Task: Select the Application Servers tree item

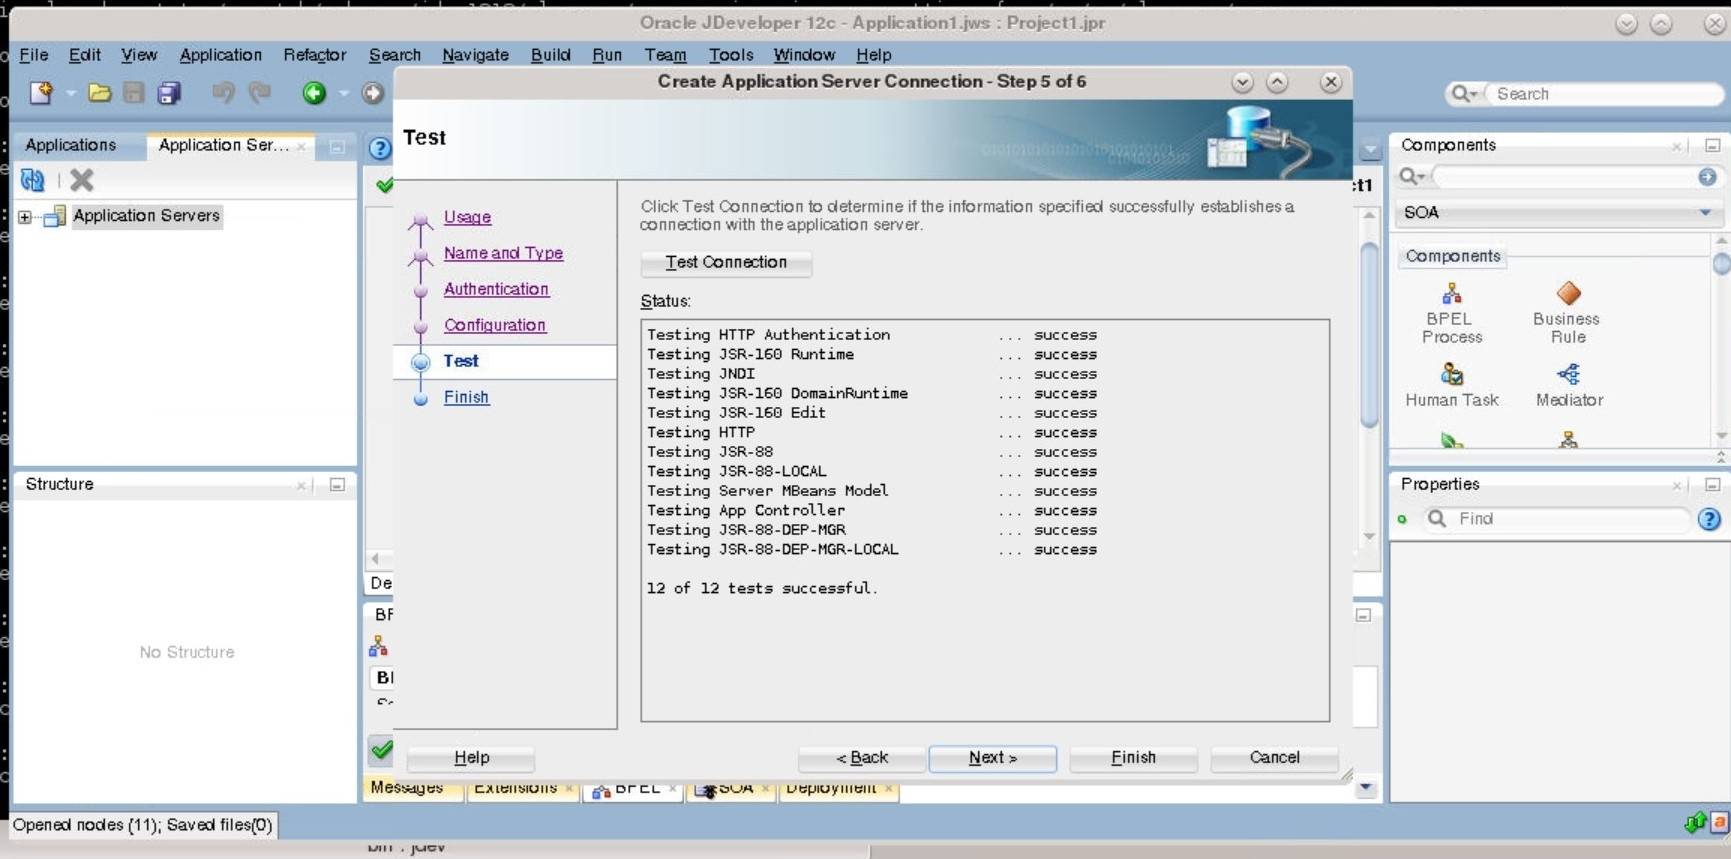Action: pyautogui.click(x=146, y=216)
